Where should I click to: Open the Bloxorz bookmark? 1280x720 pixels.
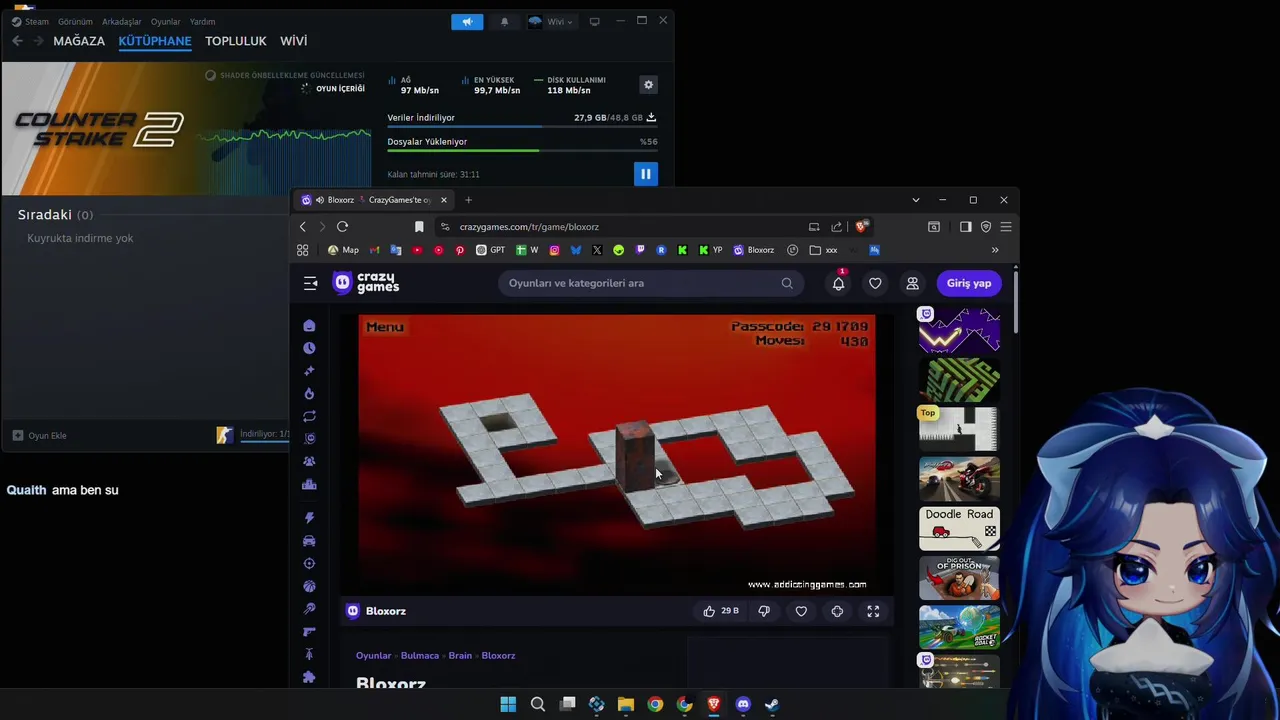(753, 250)
